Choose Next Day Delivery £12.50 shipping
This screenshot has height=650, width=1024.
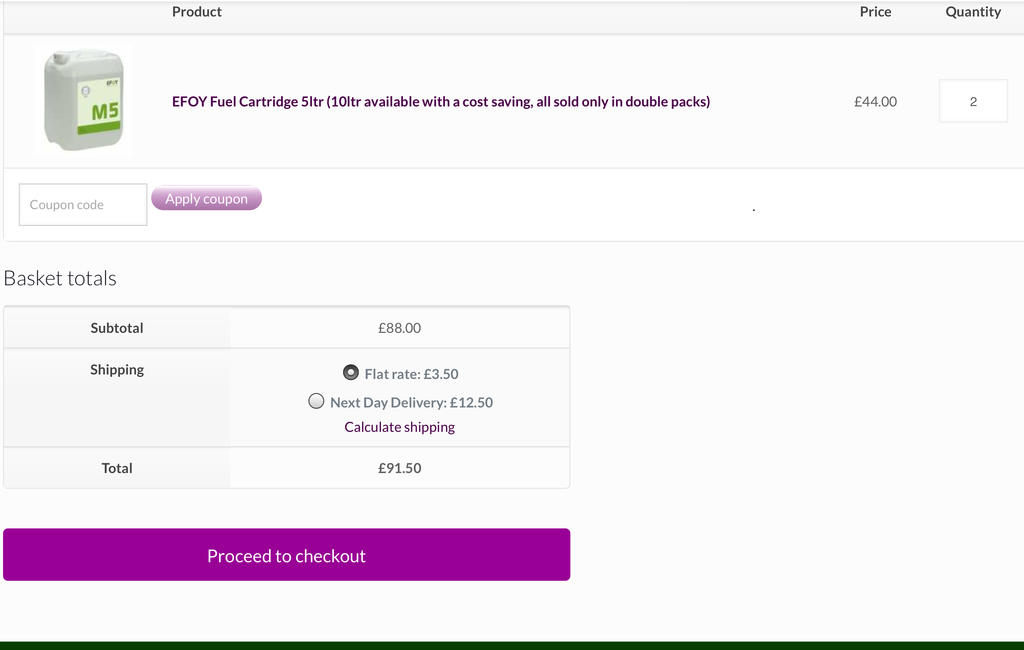(x=317, y=401)
